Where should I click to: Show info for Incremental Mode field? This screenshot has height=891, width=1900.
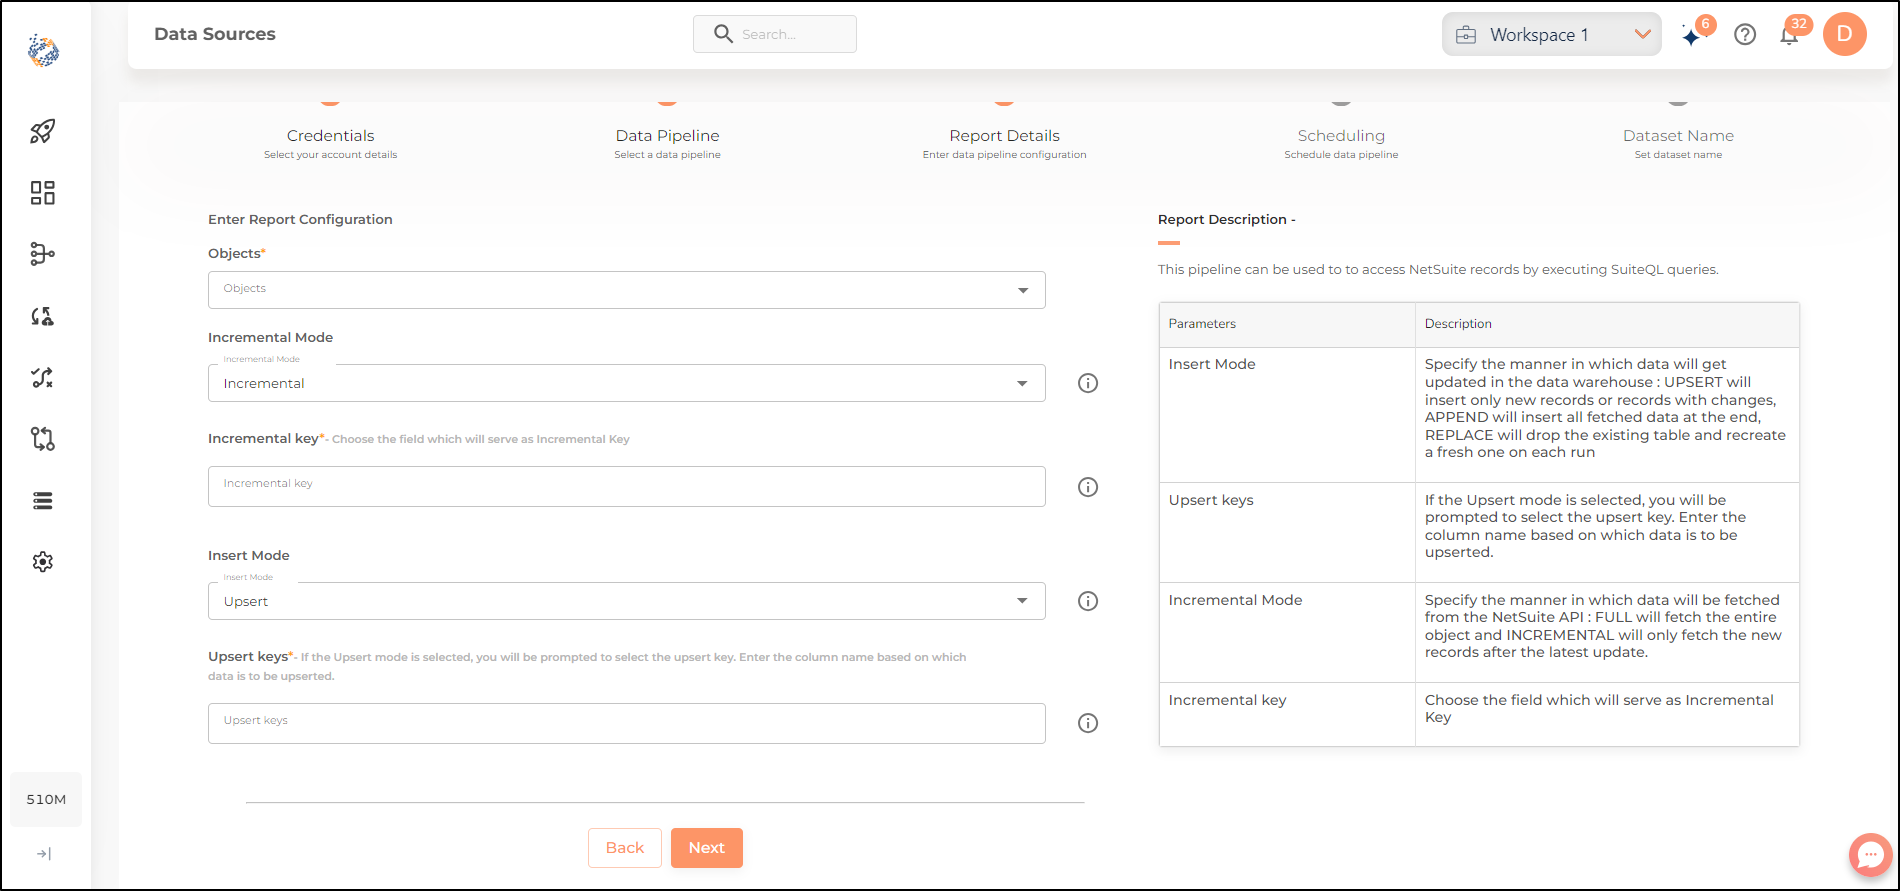point(1088,383)
